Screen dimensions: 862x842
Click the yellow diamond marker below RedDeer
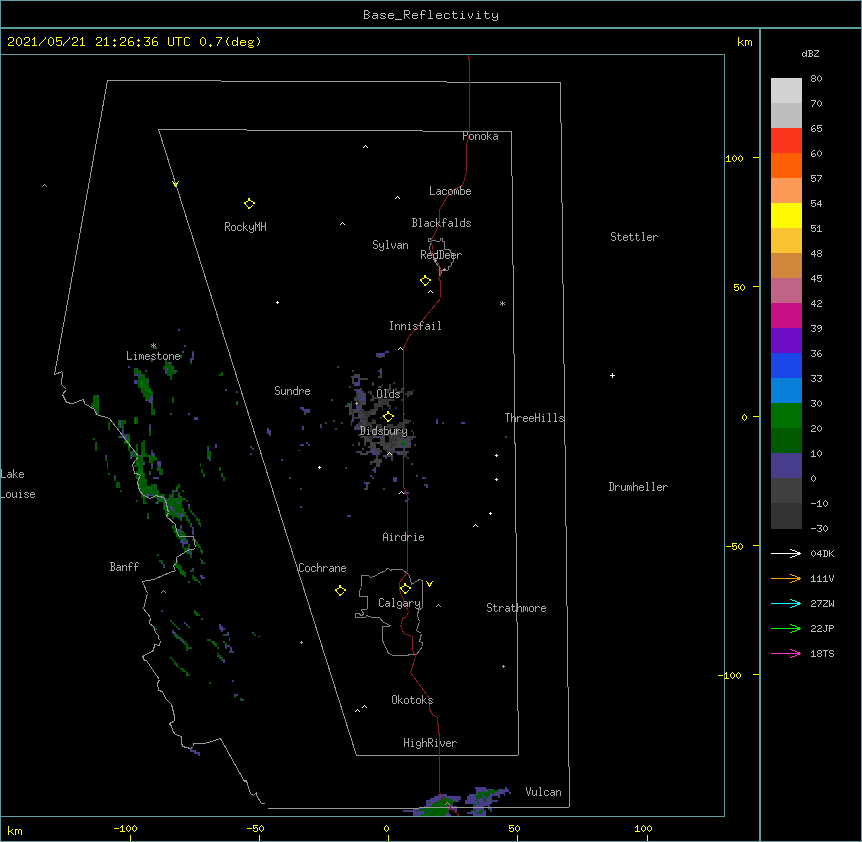pos(426,281)
